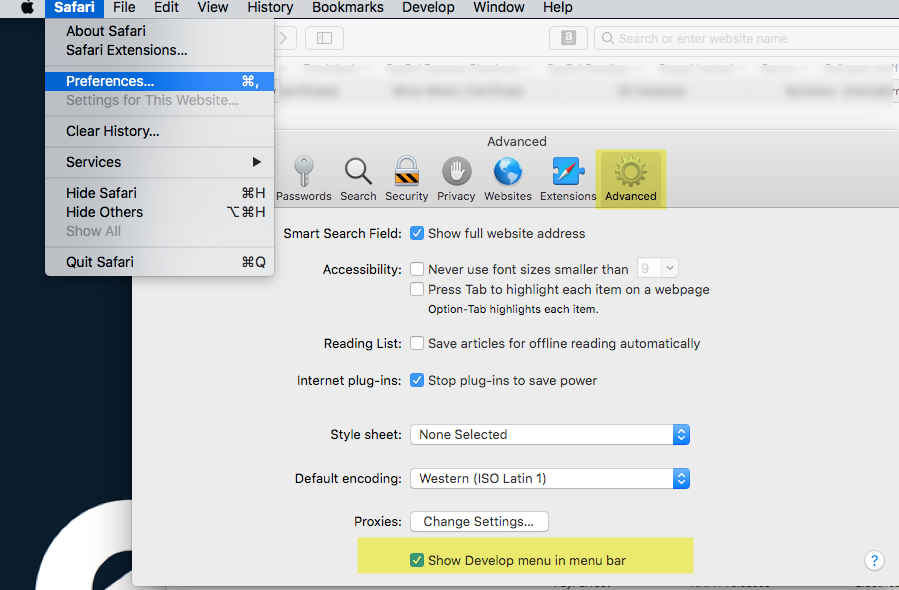Open the Style sheet dropdown

click(x=550, y=435)
